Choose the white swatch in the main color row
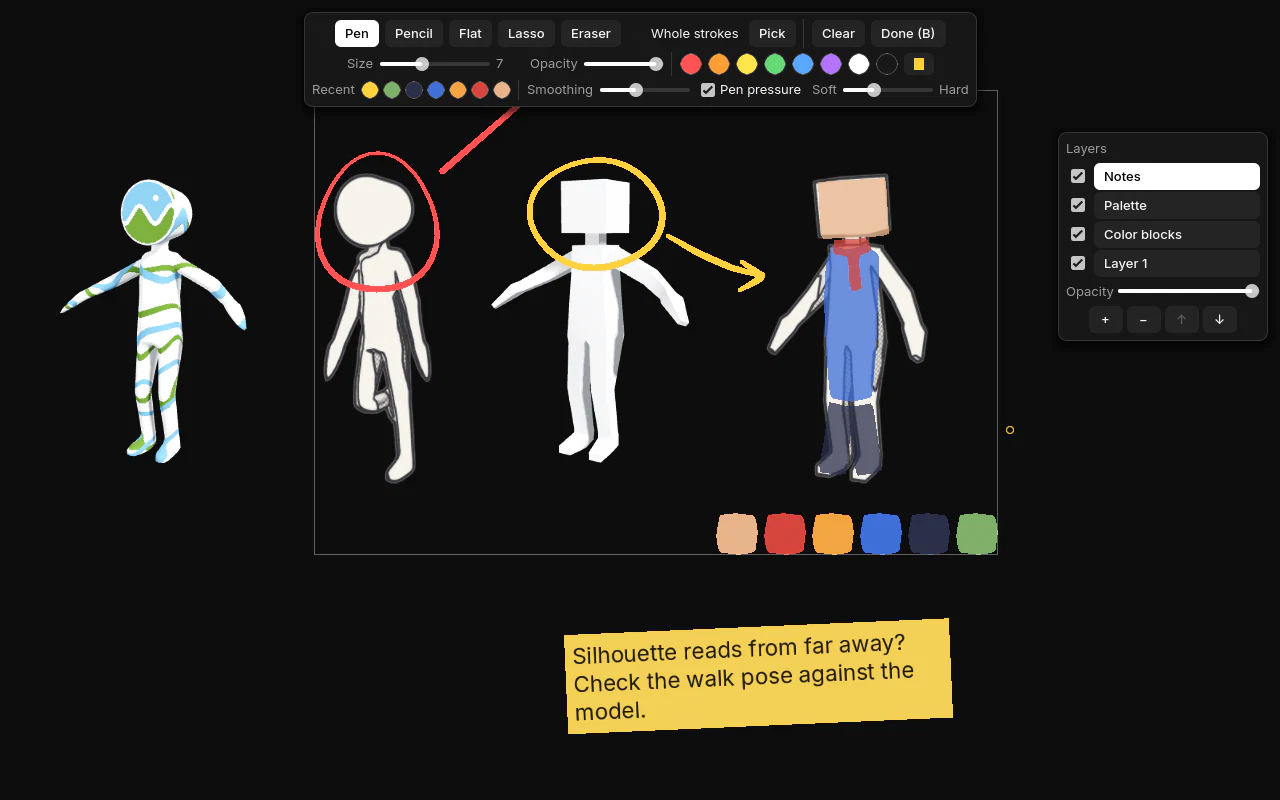The image size is (1280, 800). click(859, 64)
